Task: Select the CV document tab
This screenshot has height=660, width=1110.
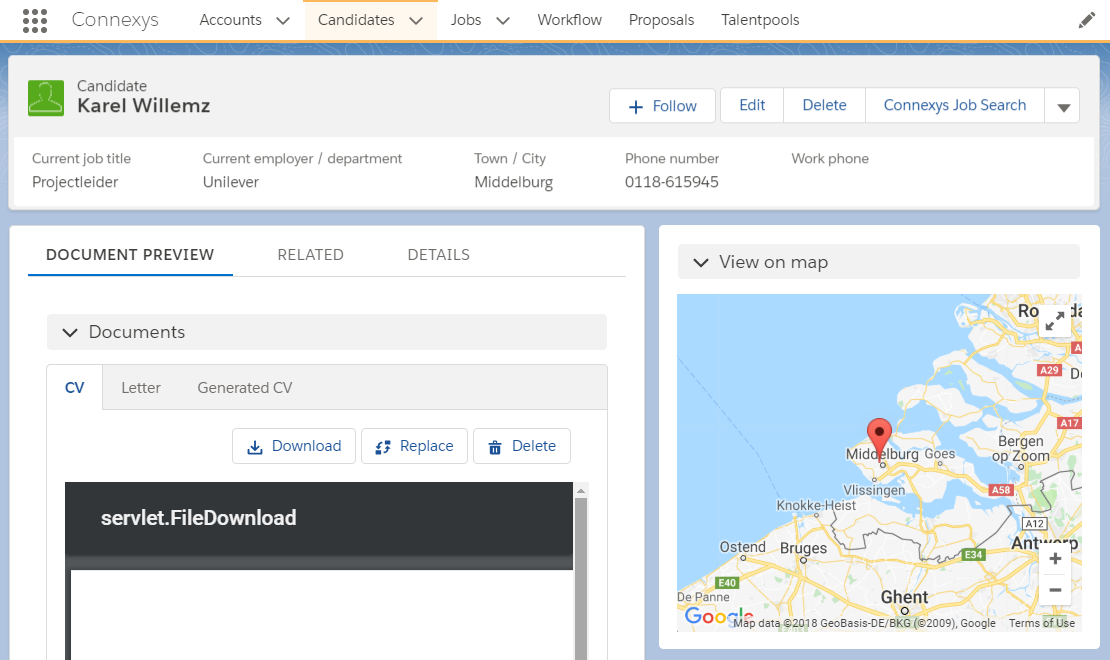Action: pos(74,387)
